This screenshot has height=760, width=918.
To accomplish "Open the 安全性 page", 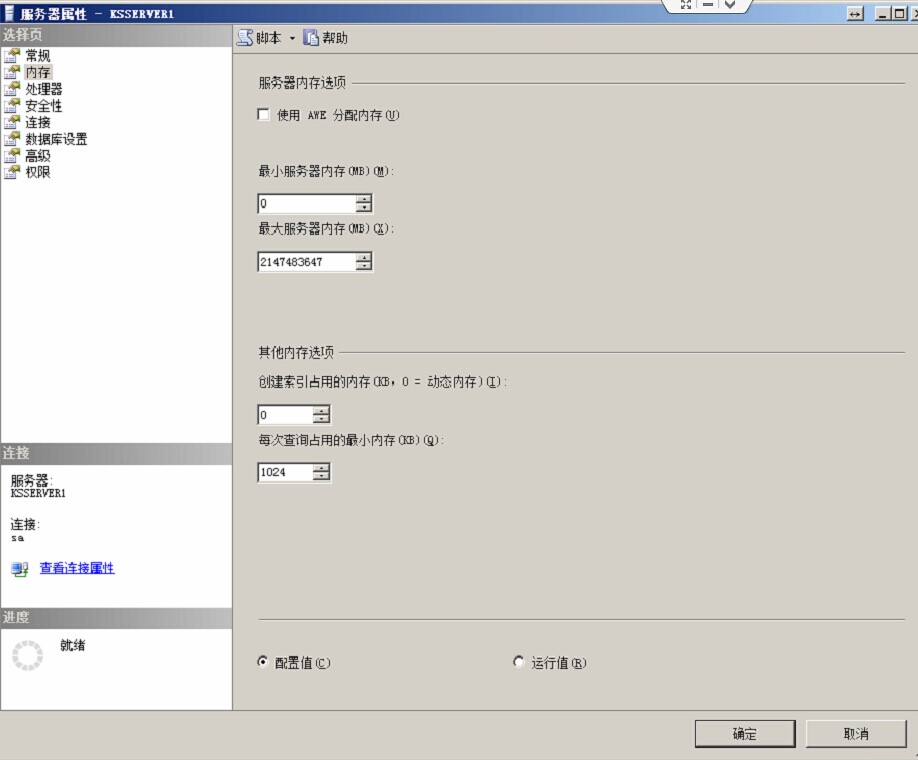I will (43, 105).
